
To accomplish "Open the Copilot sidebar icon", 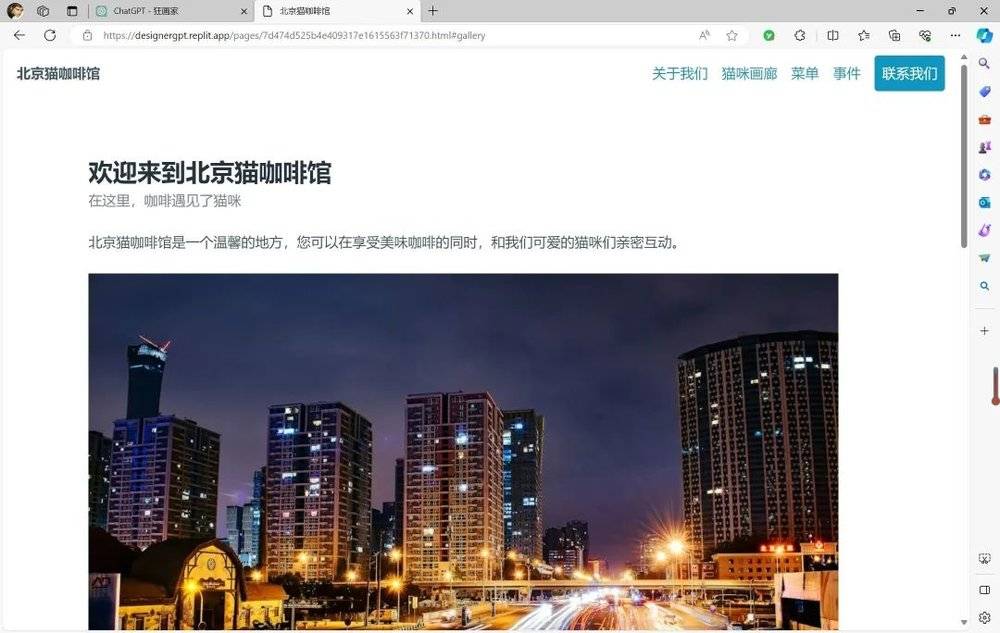I will tap(985, 36).
